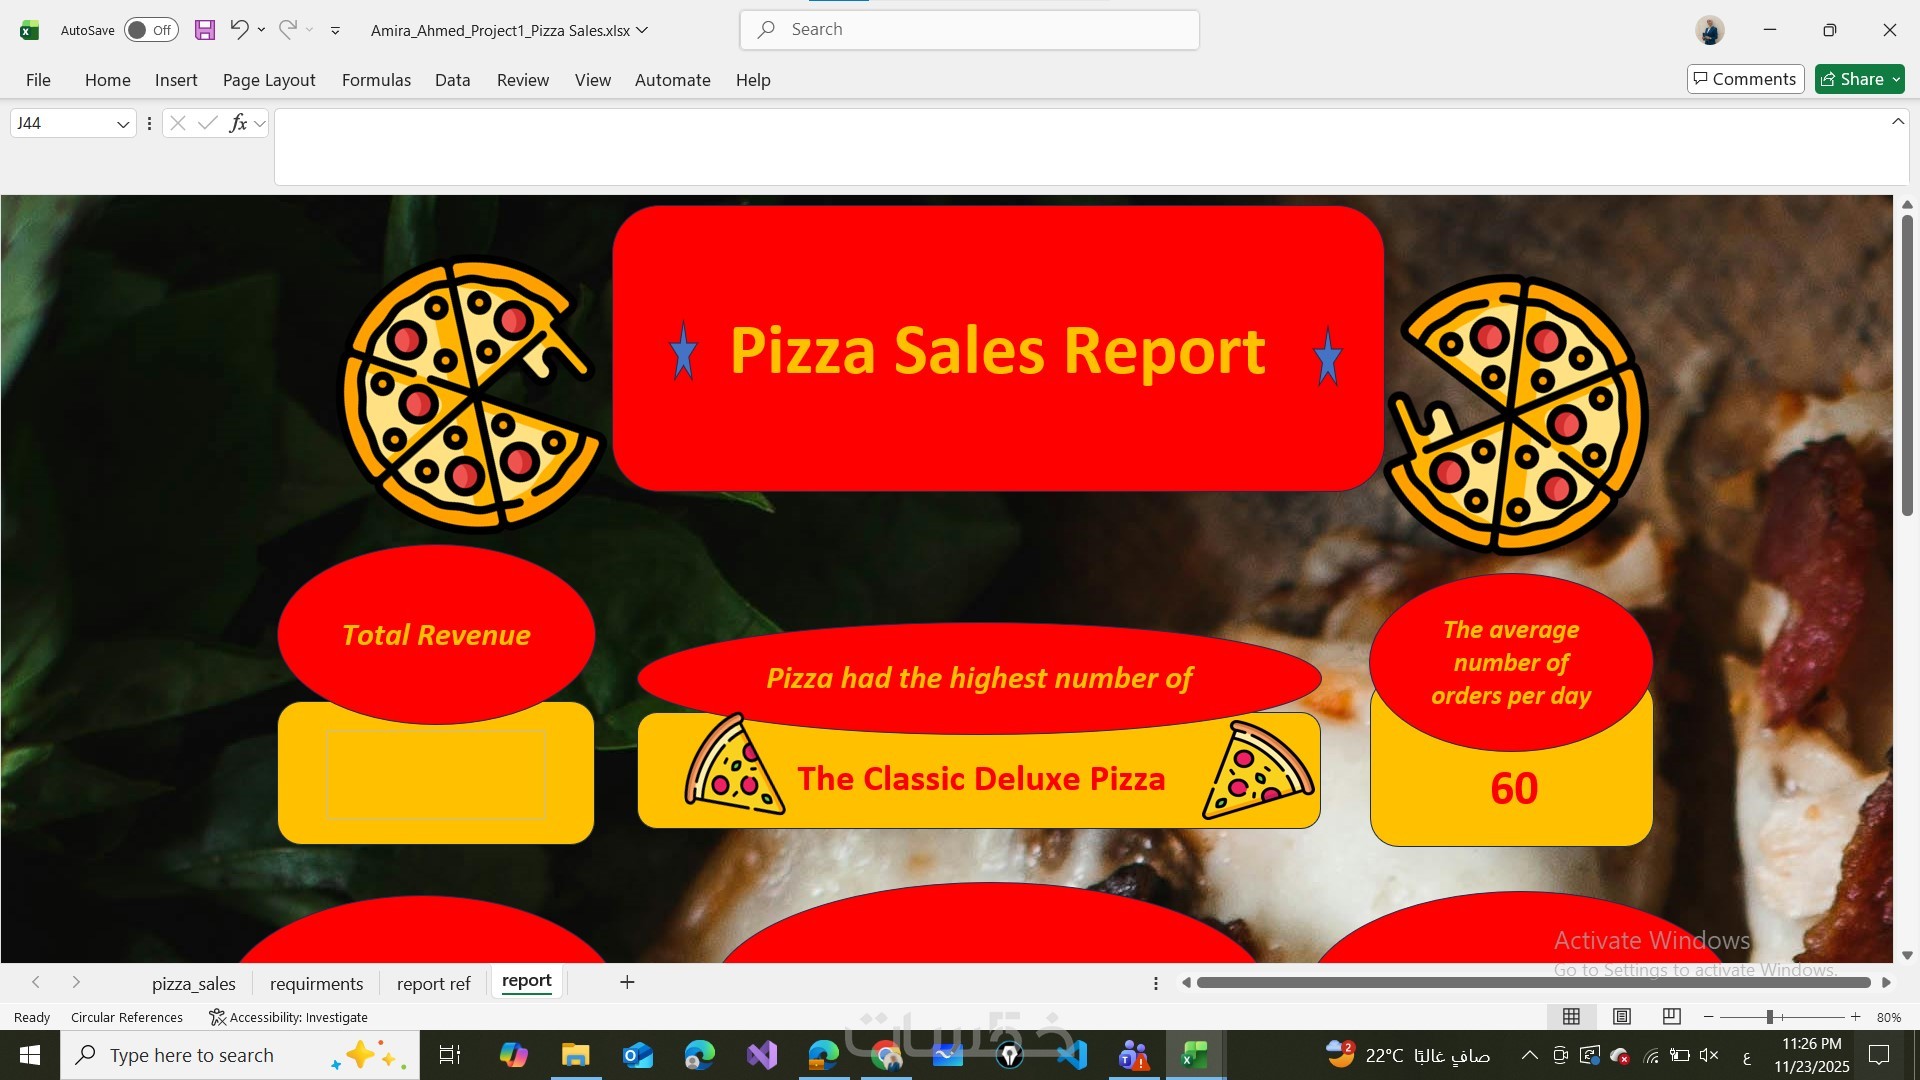This screenshot has height=1080, width=1920.
Task: Open the Comments pane button
Action: [1745, 79]
